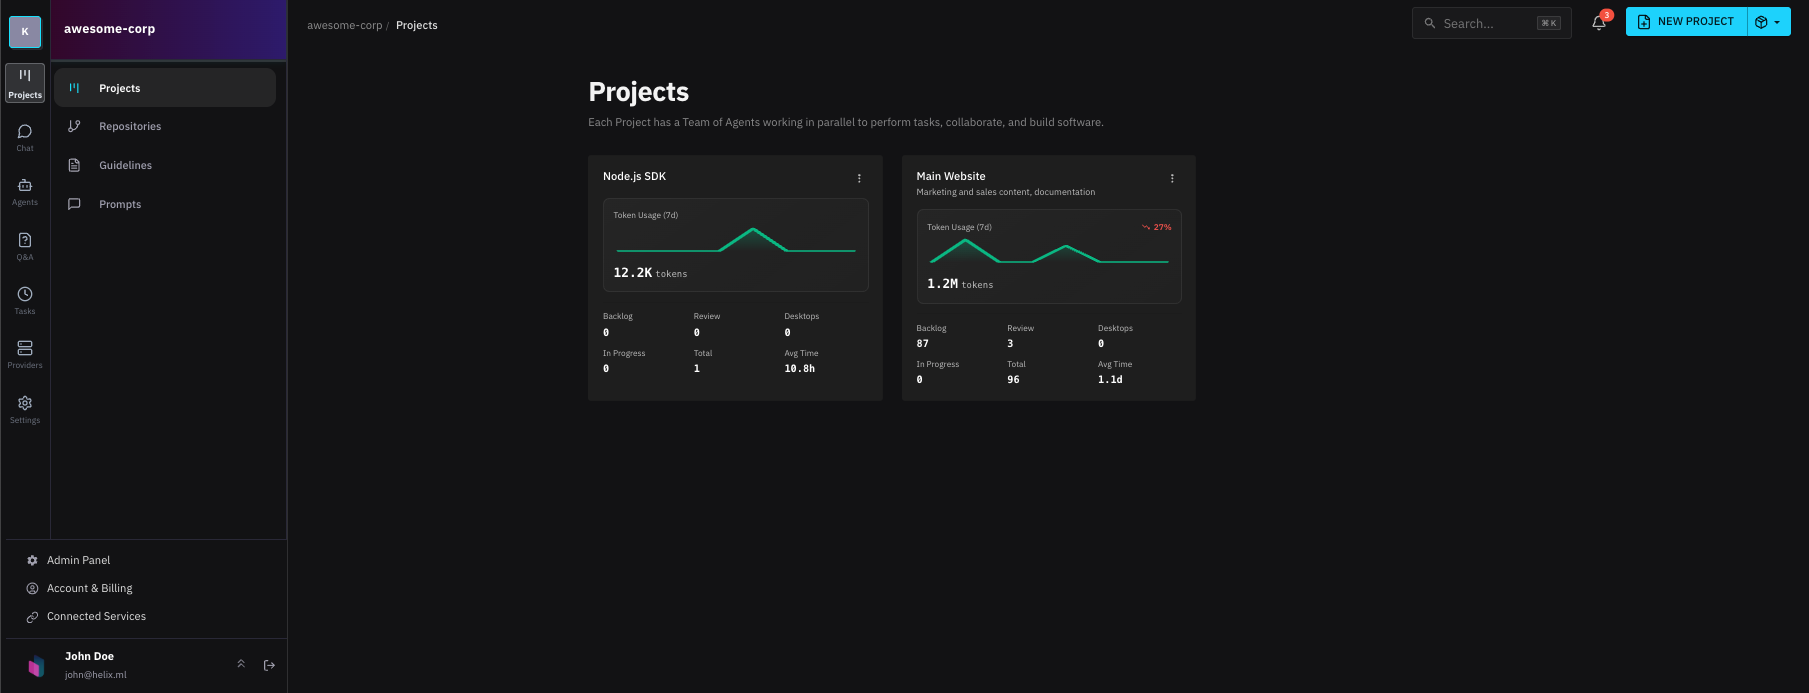Click the awesome-corp breadcrumb link
This screenshot has width=1809, height=693.
point(344,26)
